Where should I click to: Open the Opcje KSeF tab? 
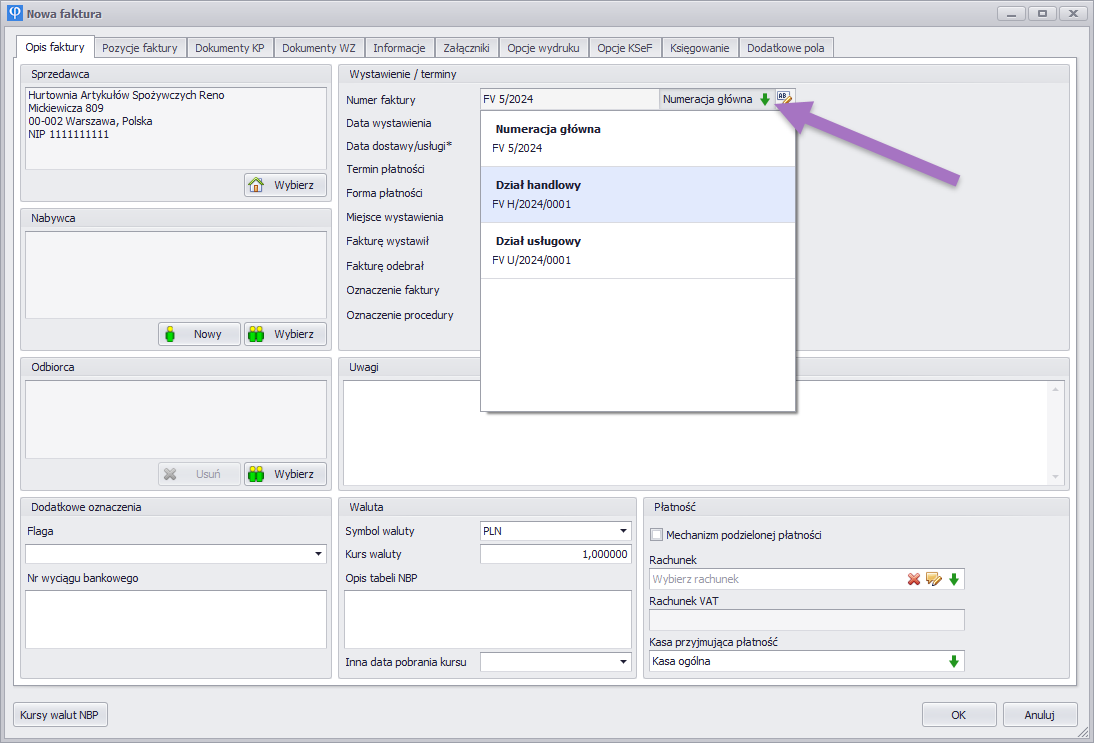(x=625, y=48)
